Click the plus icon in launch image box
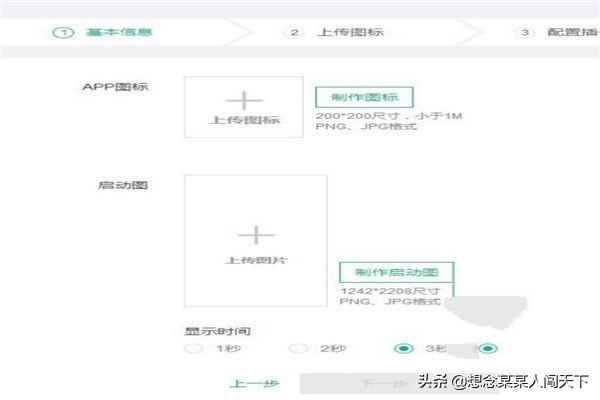Image resolution: width=600 pixels, height=400 pixels. click(256, 235)
